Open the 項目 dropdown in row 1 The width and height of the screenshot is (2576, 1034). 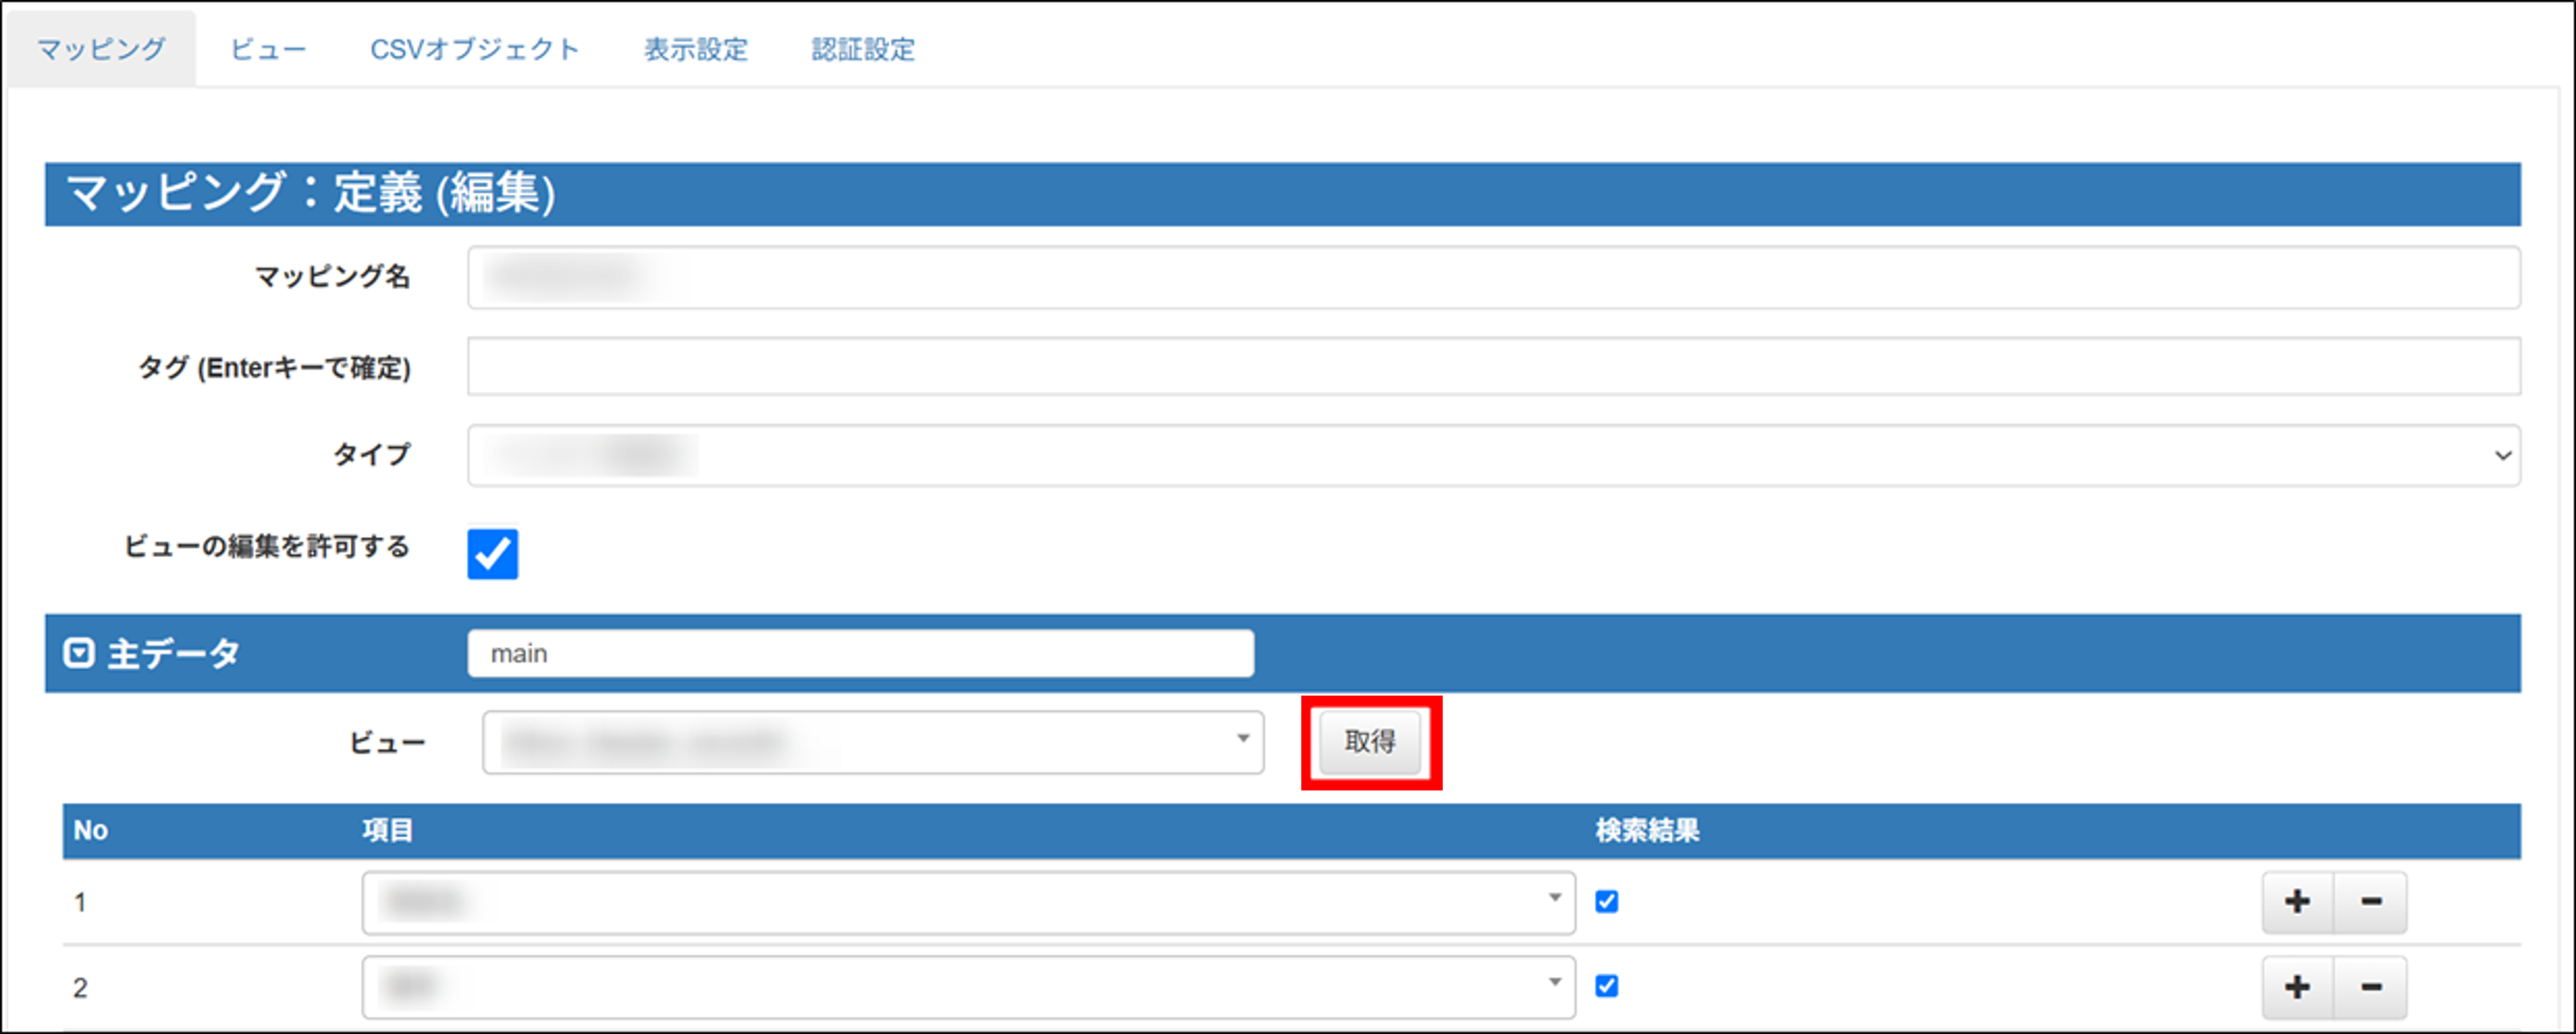pyautogui.click(x=968, y=902)
